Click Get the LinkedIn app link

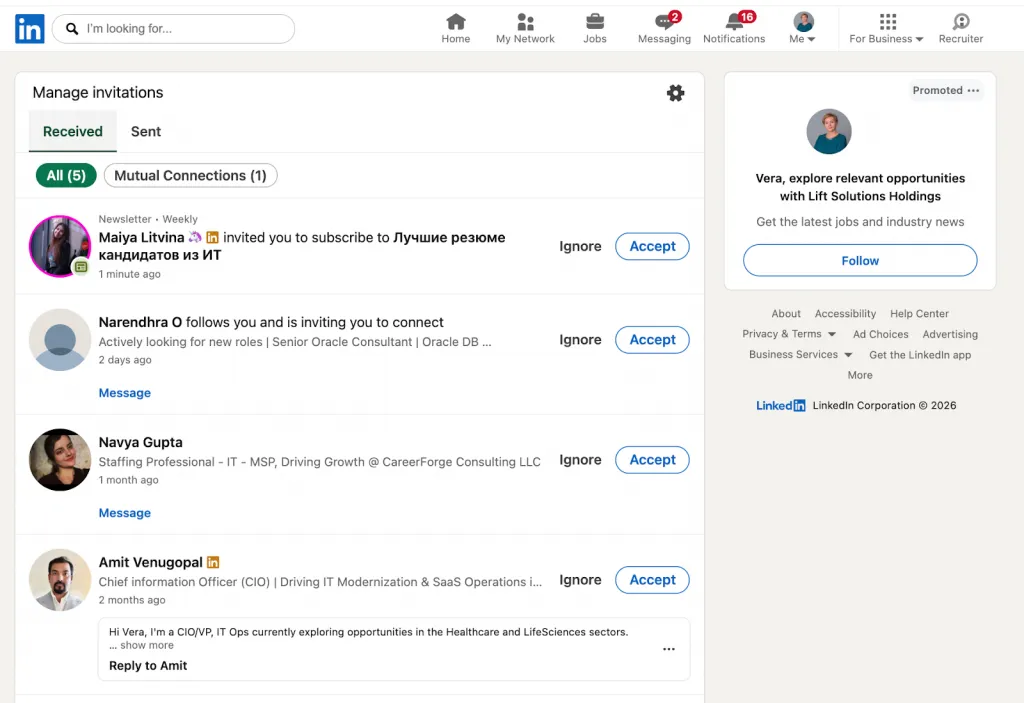pos(920,355)
